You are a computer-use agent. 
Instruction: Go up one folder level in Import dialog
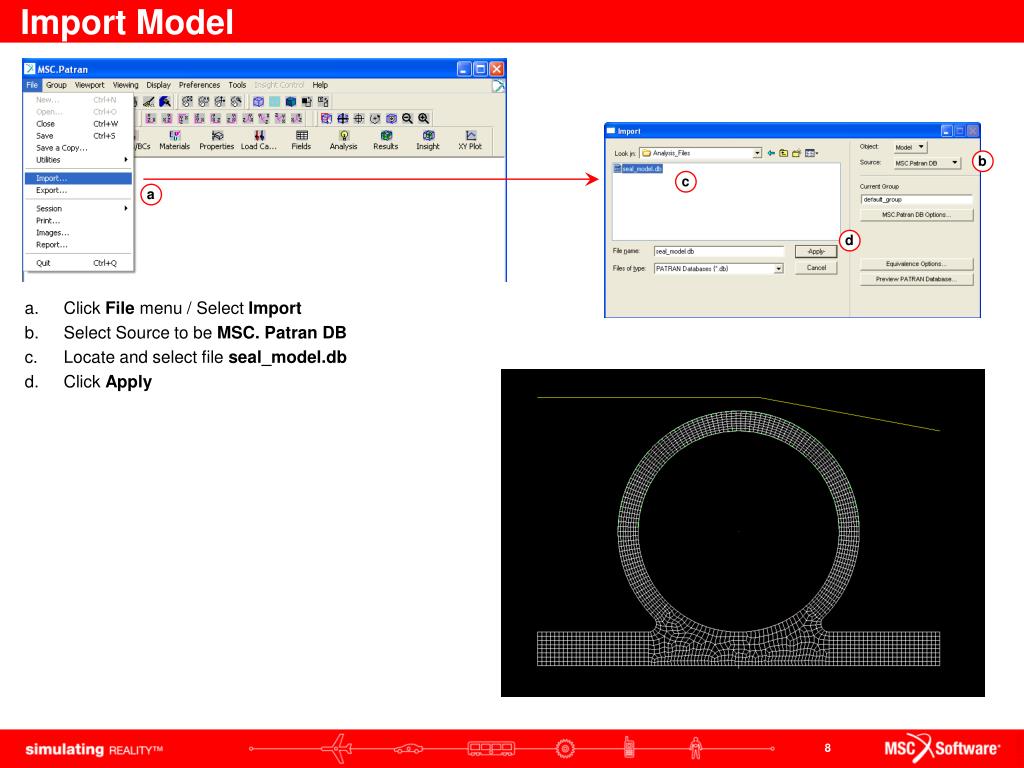click(x=784, y=153)
